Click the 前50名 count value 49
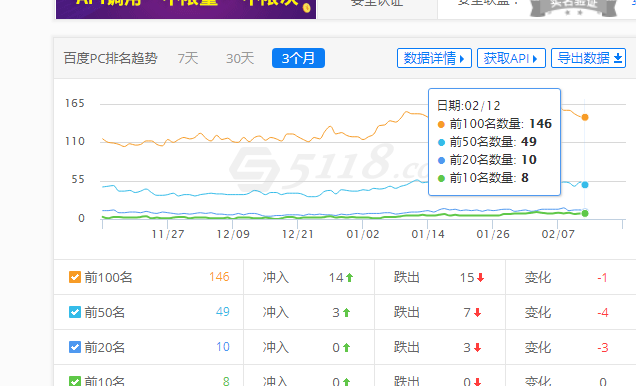Screen dimensions: 636x386 (223, 312)
